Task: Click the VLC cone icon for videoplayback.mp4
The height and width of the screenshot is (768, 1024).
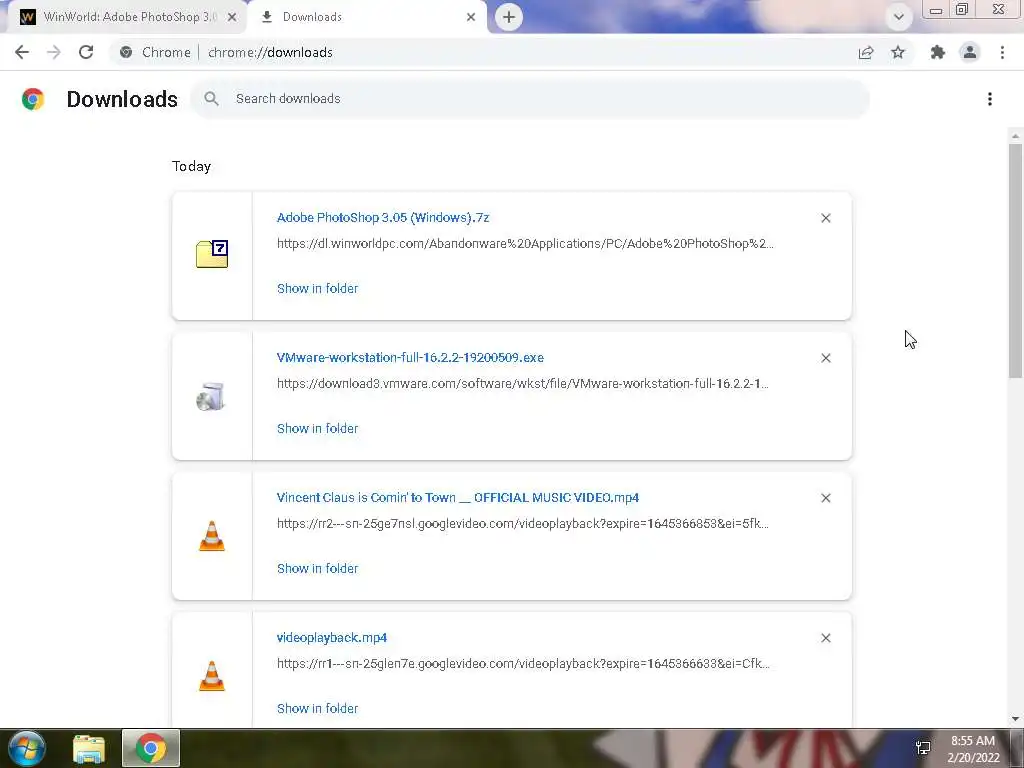Action: point(212,676)
